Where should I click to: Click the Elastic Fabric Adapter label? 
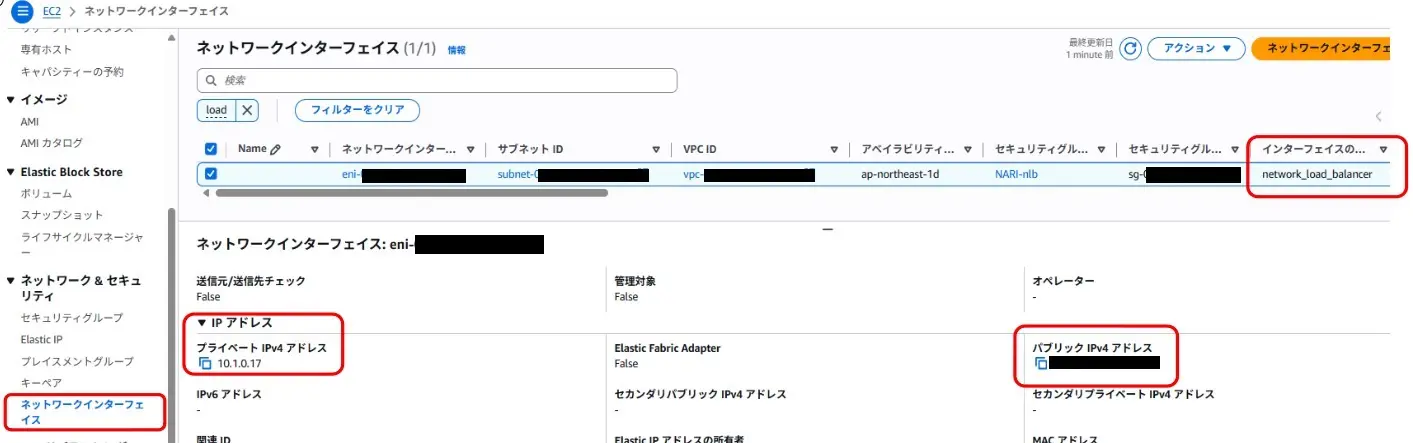click(x=667, y=348)
